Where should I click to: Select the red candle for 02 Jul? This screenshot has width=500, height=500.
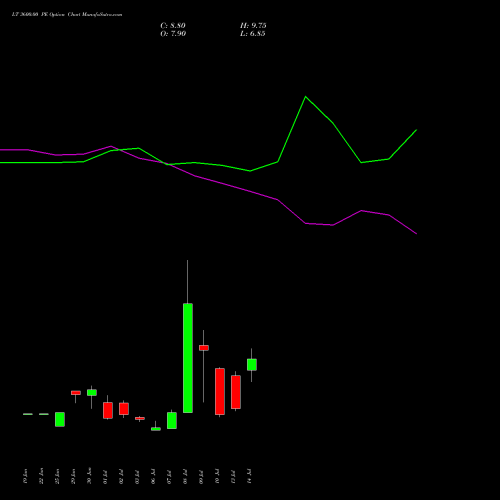click(x=124, y=409)
